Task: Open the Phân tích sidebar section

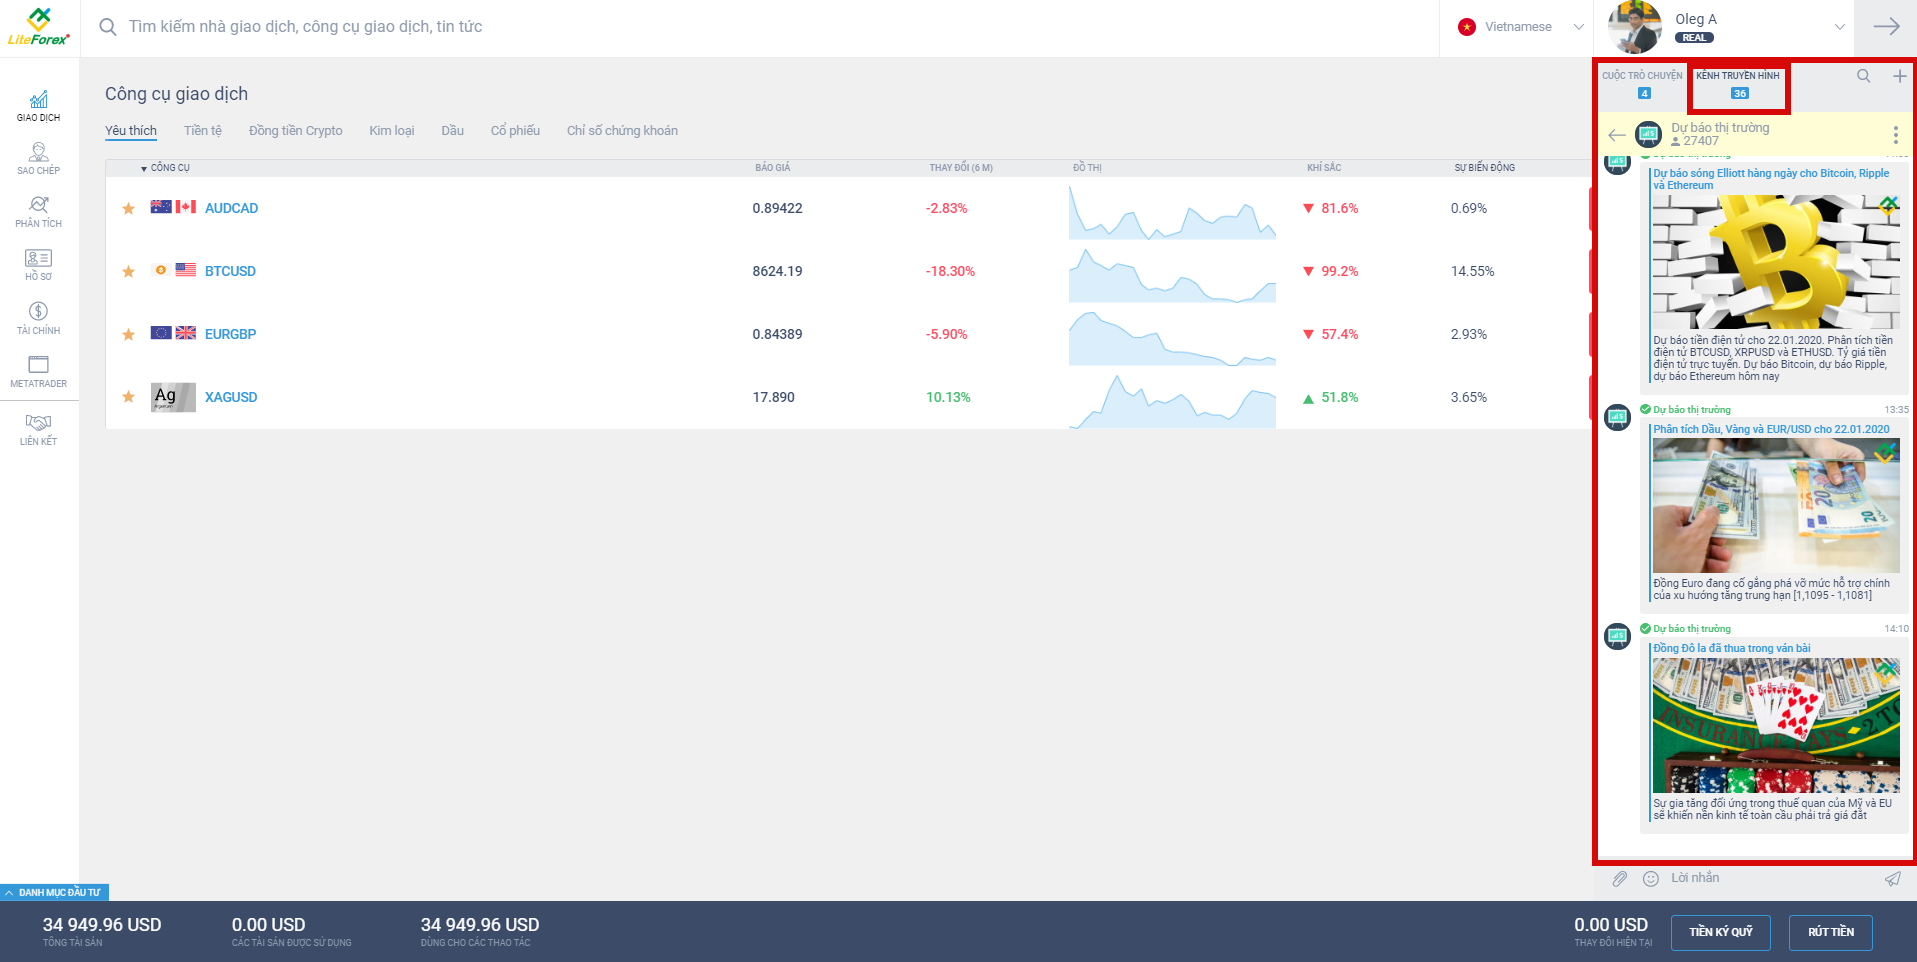Action: pyautogui.click(x=38, y=212)
